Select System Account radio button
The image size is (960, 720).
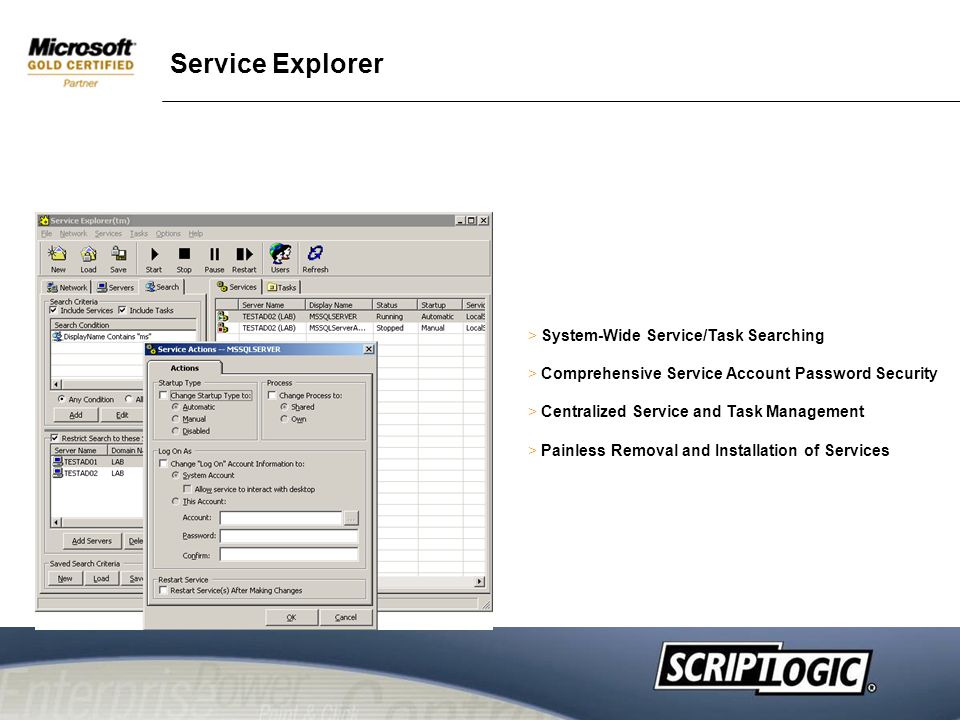point(175,475)
